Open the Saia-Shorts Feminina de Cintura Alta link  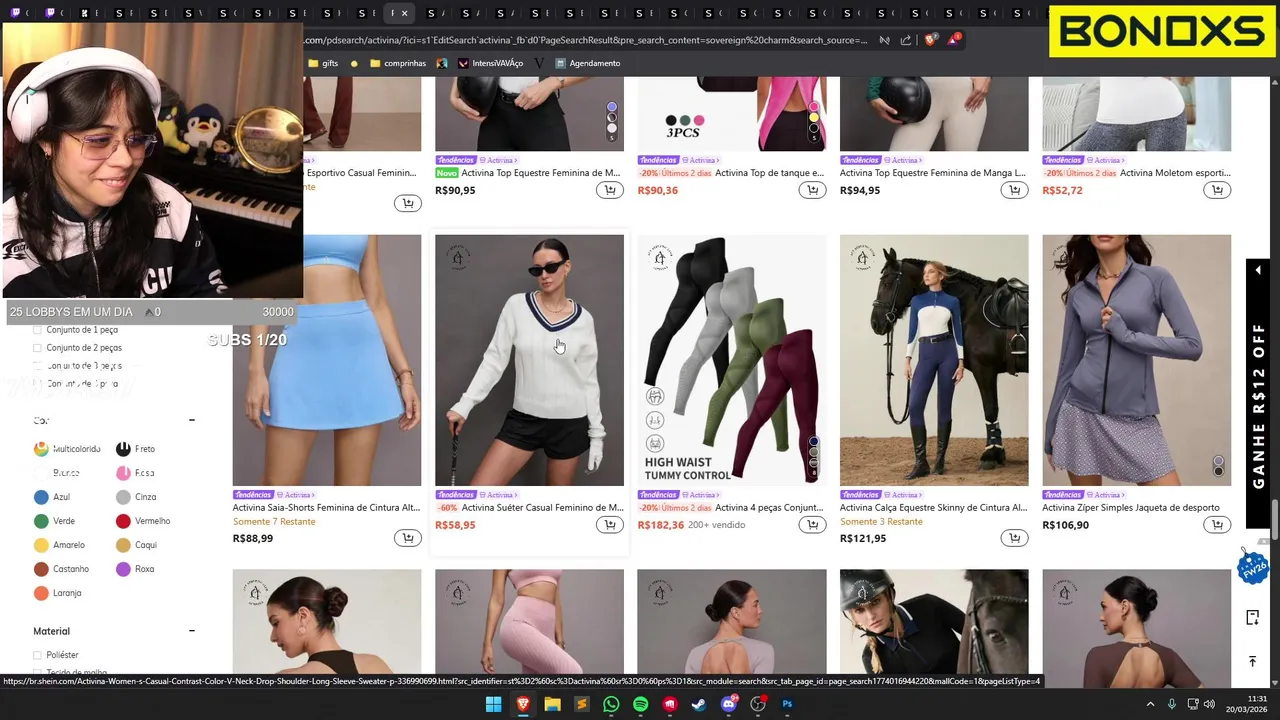[x=326, y=507]
